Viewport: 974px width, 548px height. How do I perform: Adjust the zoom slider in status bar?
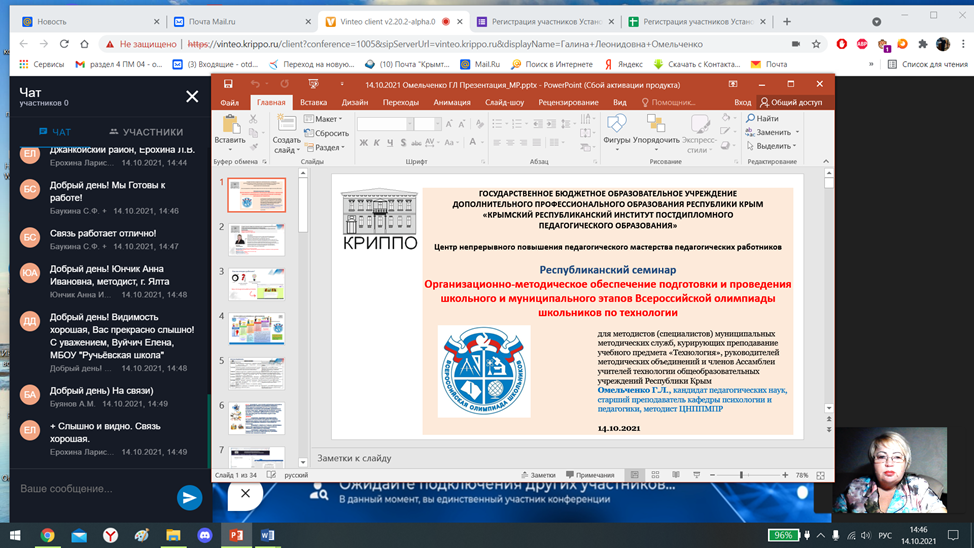(742, 475)
